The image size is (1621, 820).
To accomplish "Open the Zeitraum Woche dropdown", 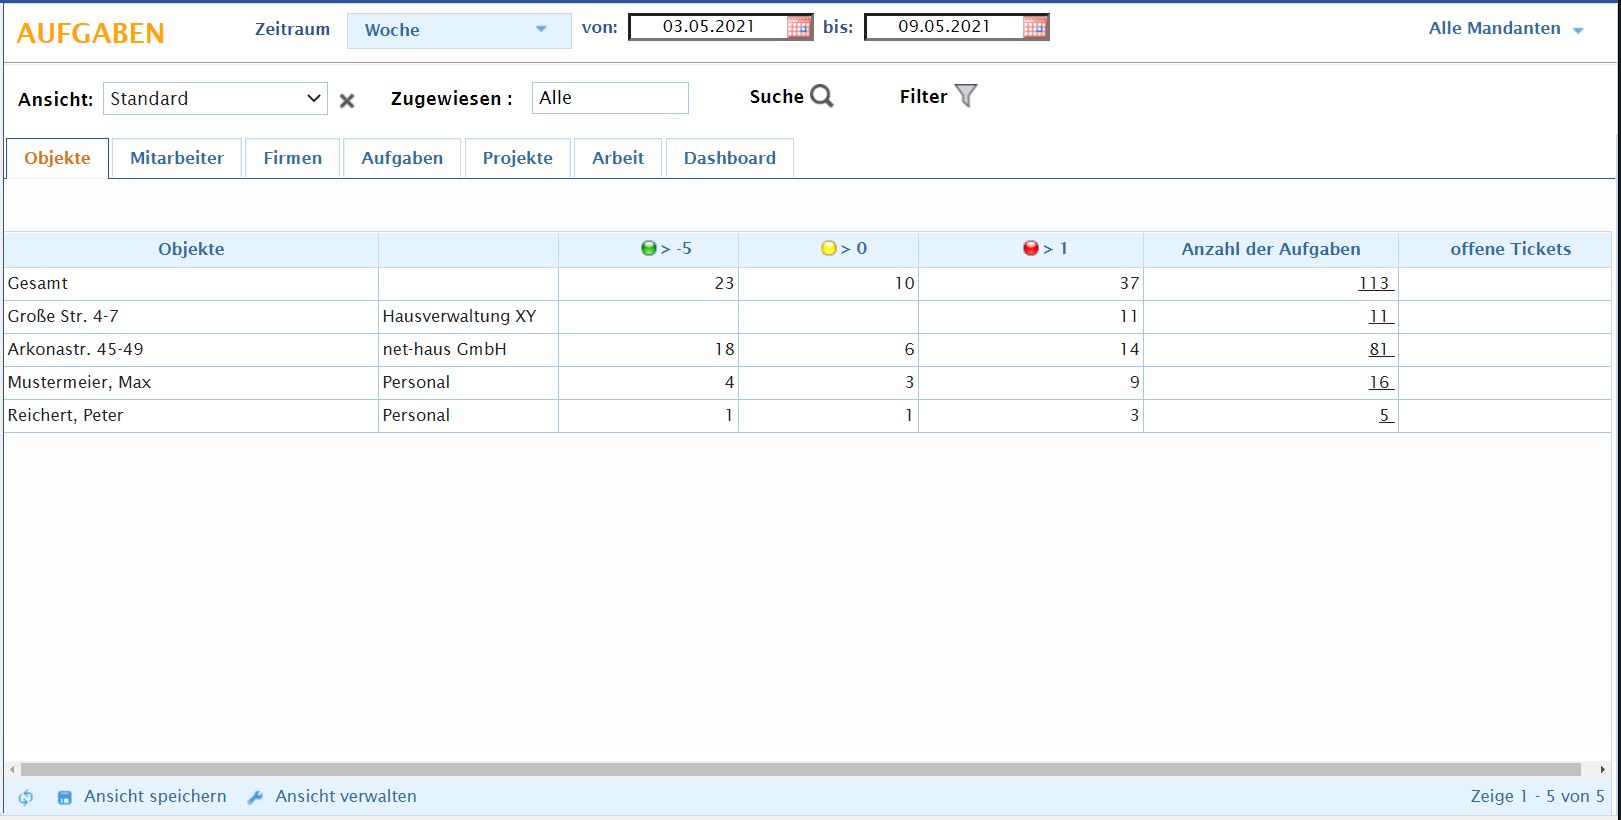I will [459, 30].
